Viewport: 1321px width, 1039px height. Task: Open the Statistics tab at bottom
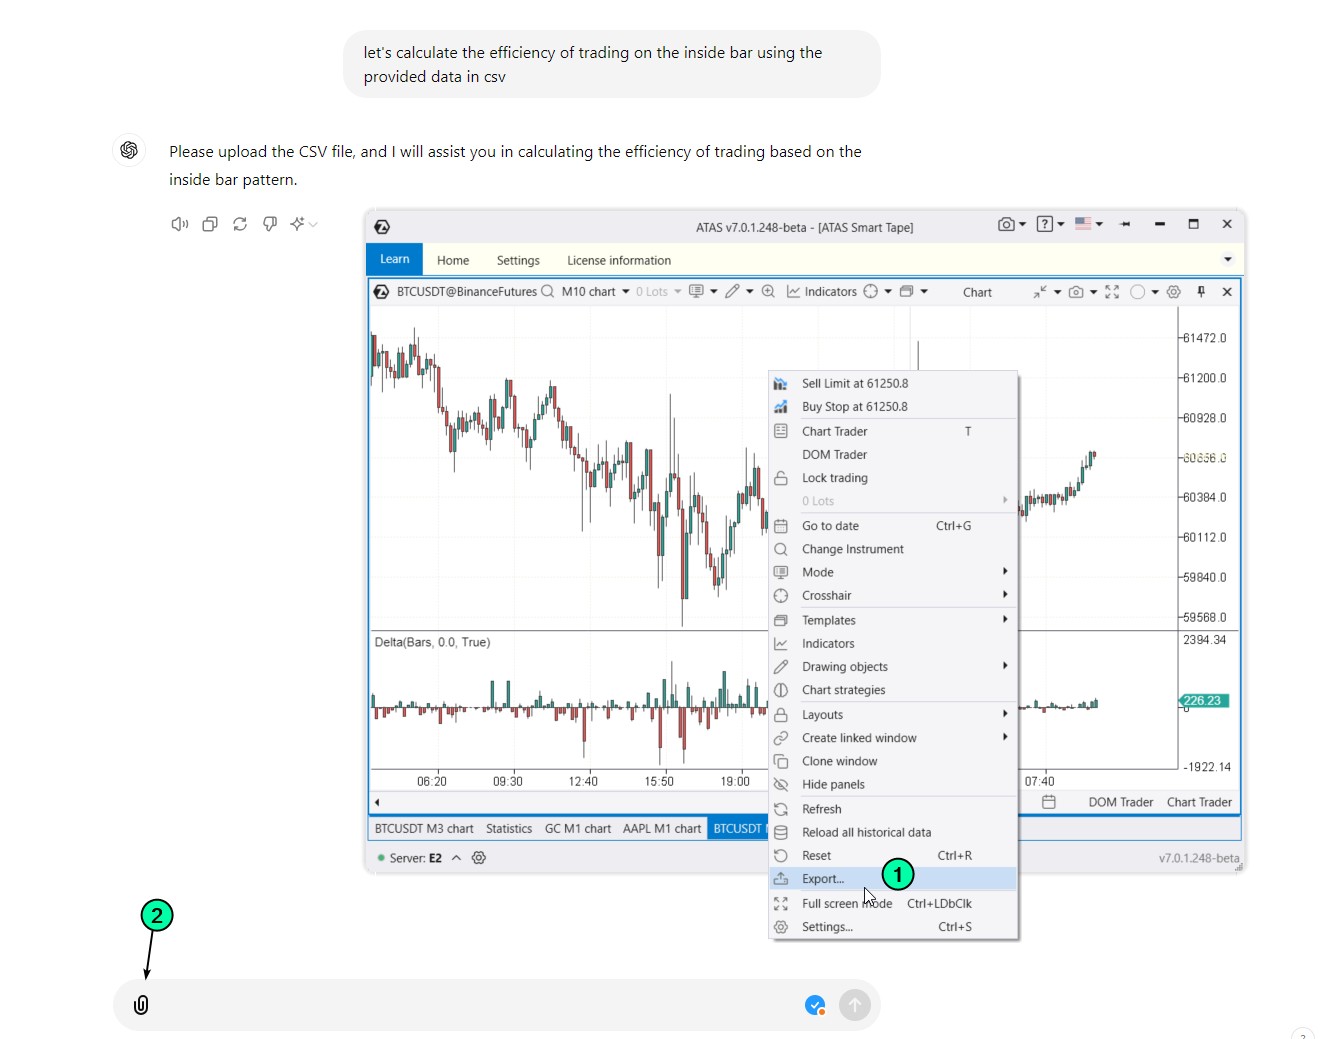pos(509,829)
